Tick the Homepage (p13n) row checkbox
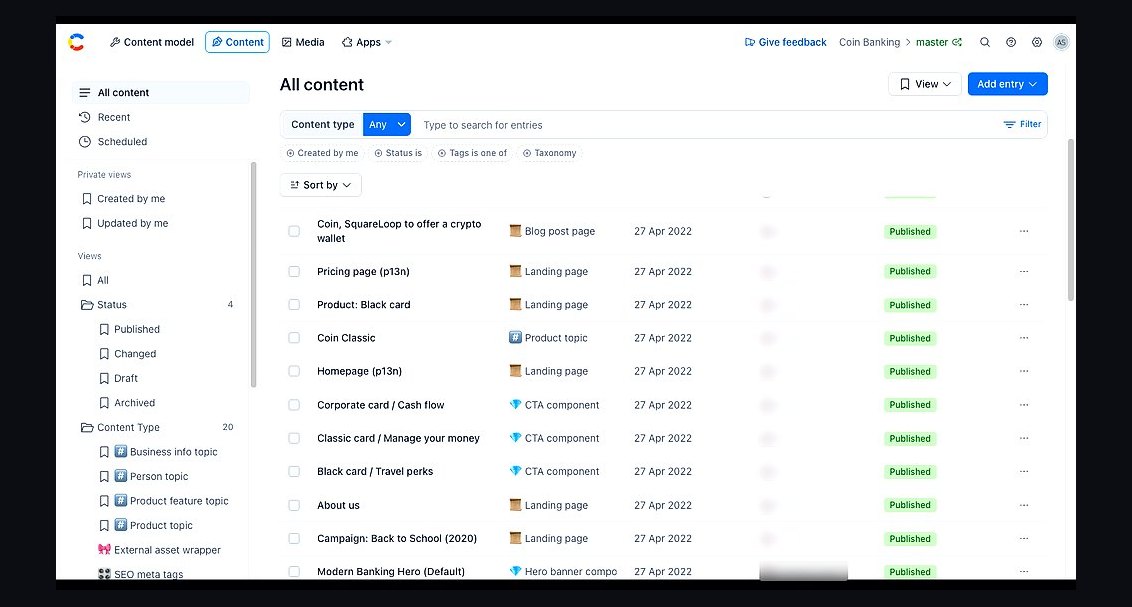The width and height of the screenshot is (1132, 607). click(294, 371)
